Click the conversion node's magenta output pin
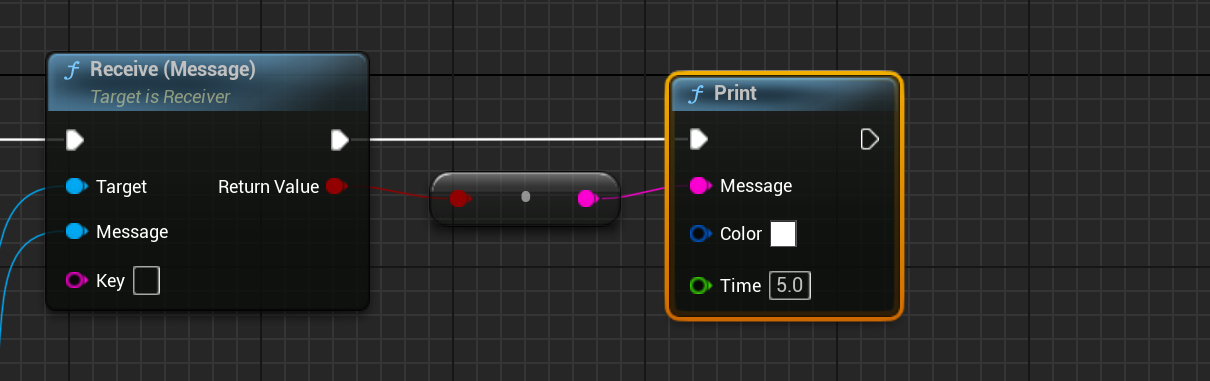The height and width of the screenshot is (381, 1210). 588,198
